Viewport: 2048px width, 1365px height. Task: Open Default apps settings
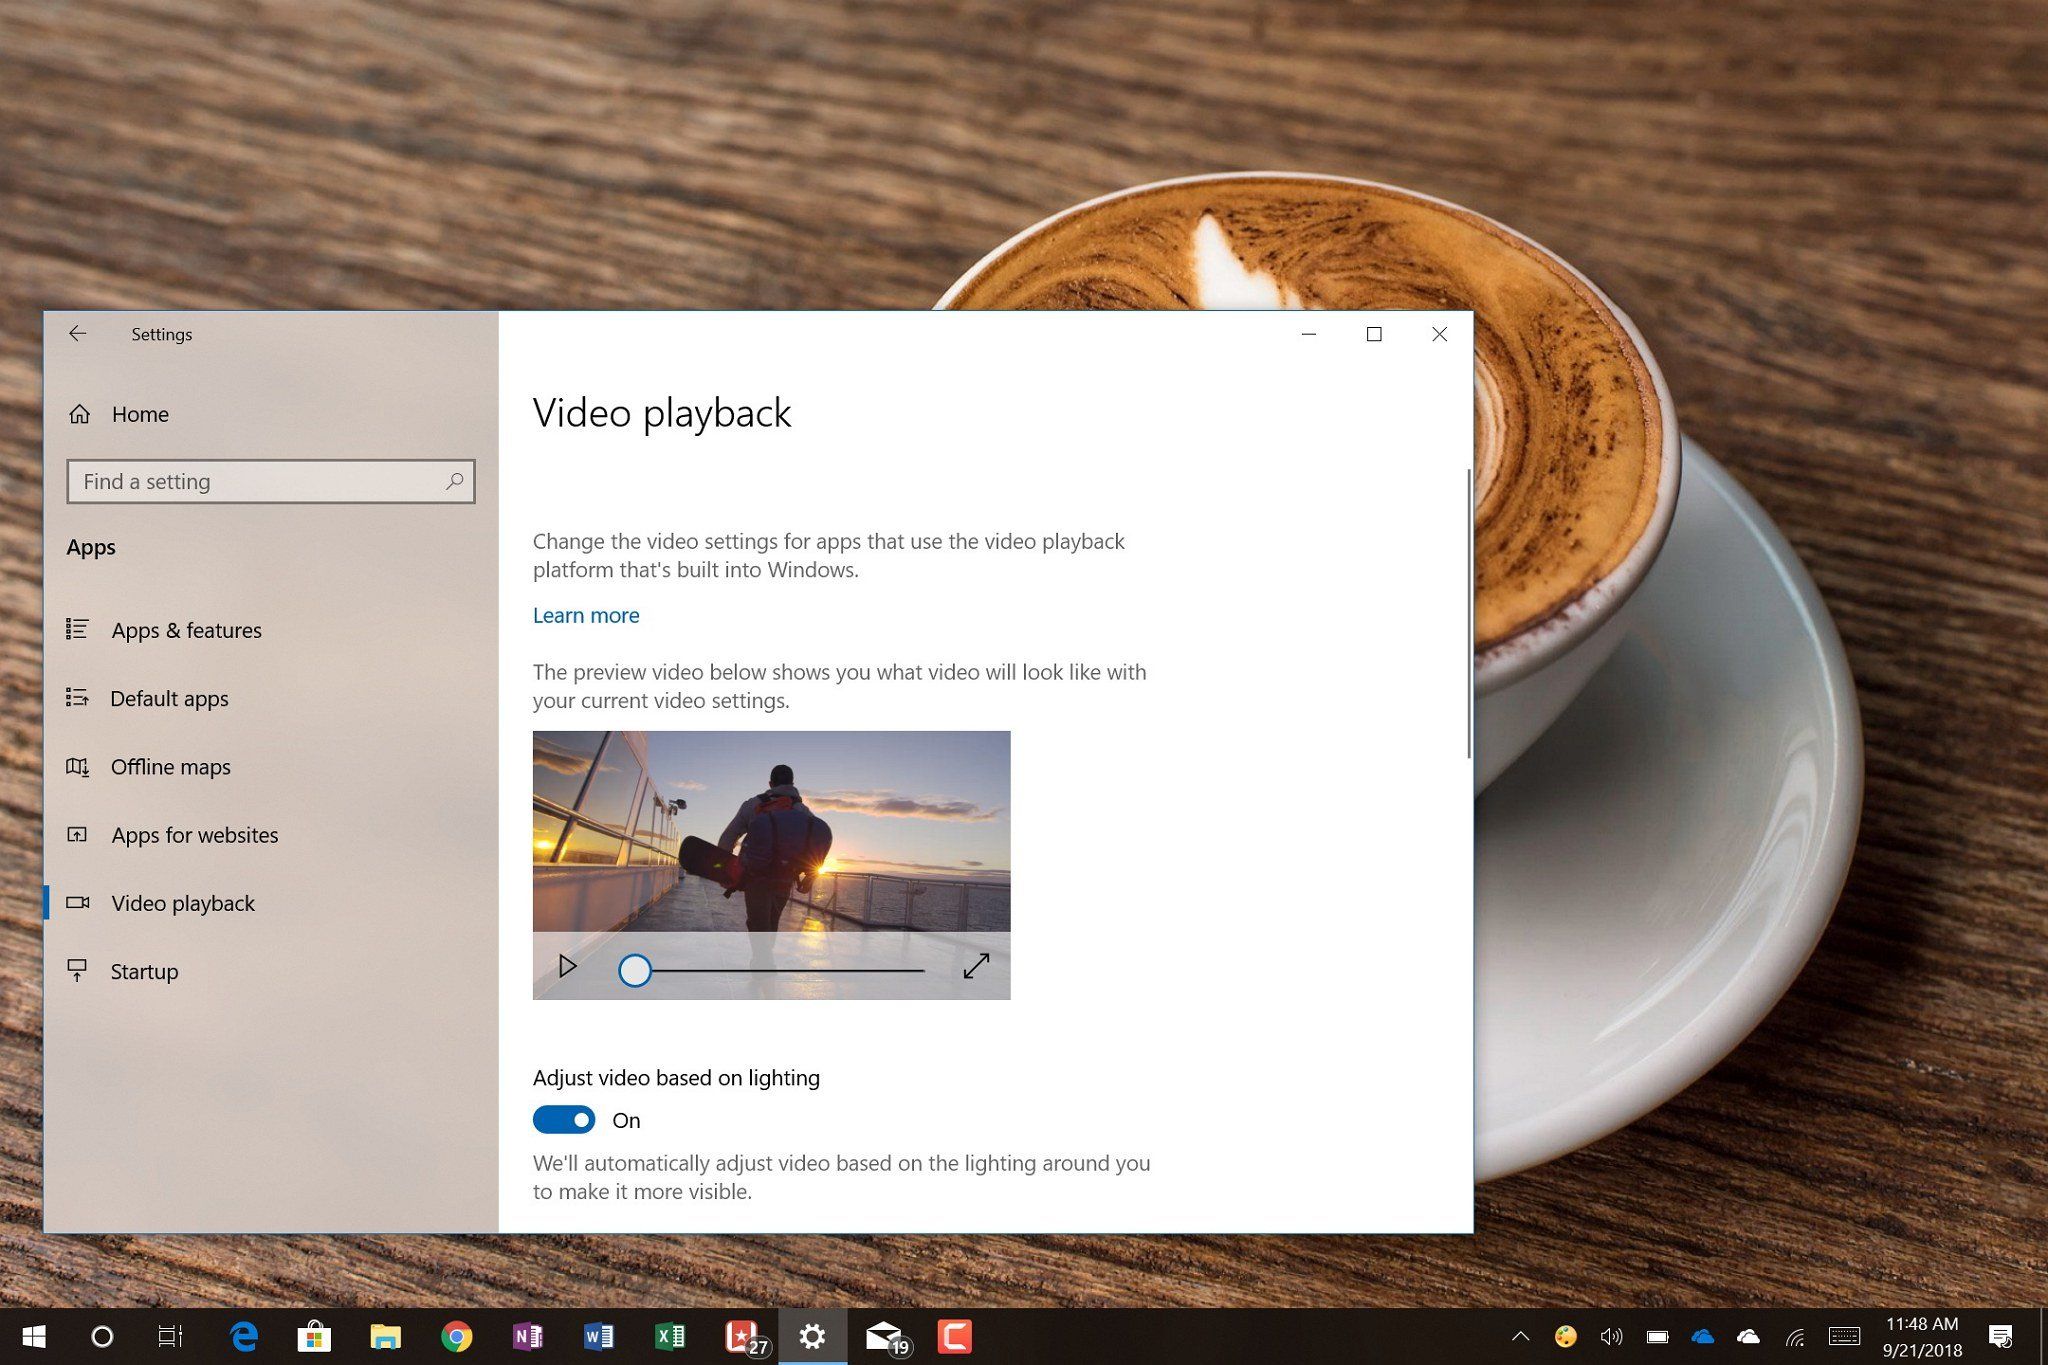pyautogui.click(x=170, y=698)
